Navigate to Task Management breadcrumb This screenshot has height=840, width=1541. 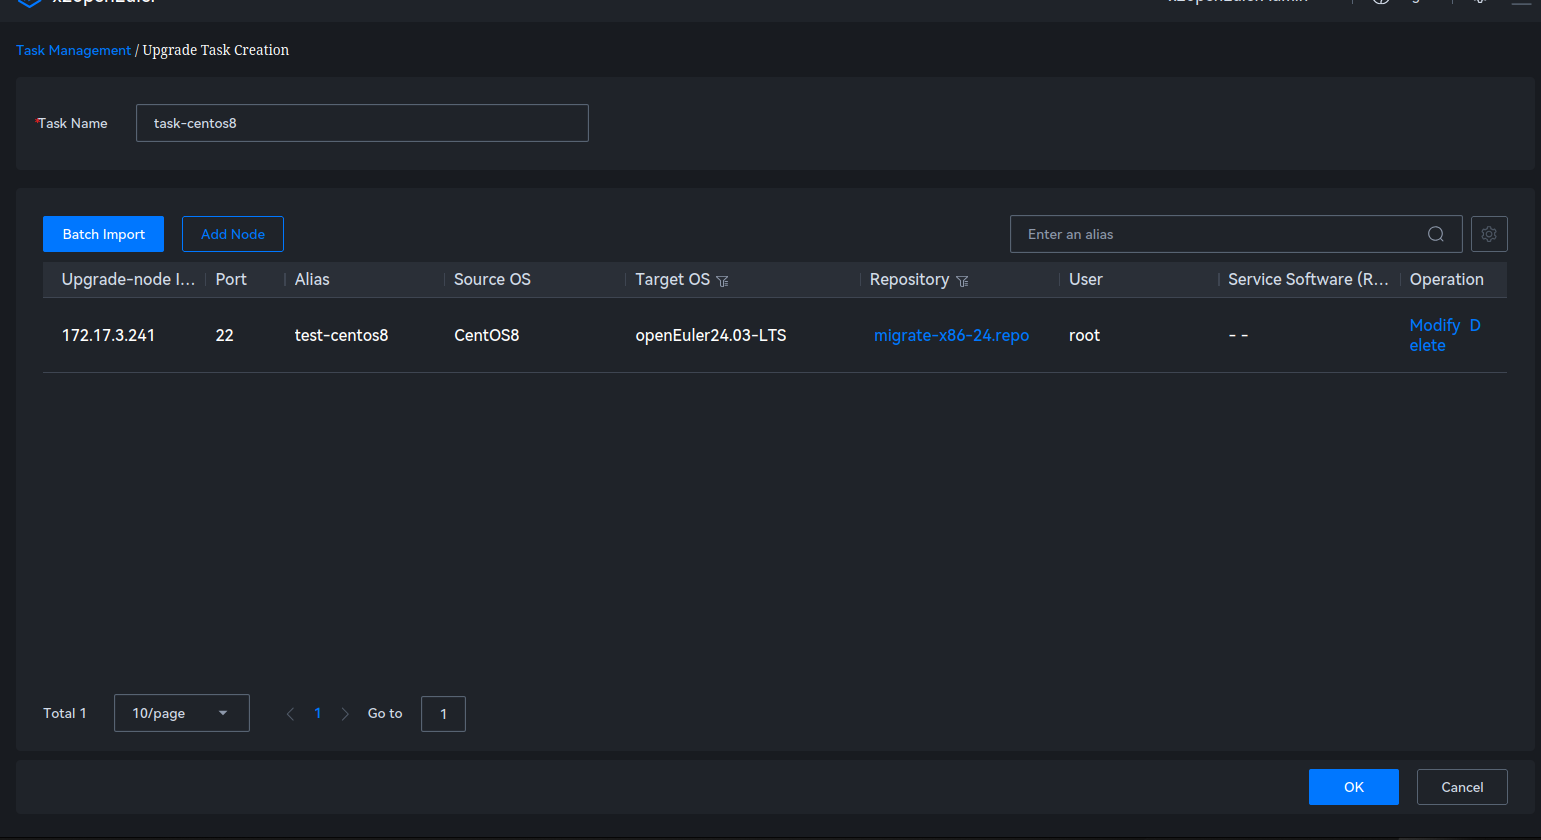(73, 50)
